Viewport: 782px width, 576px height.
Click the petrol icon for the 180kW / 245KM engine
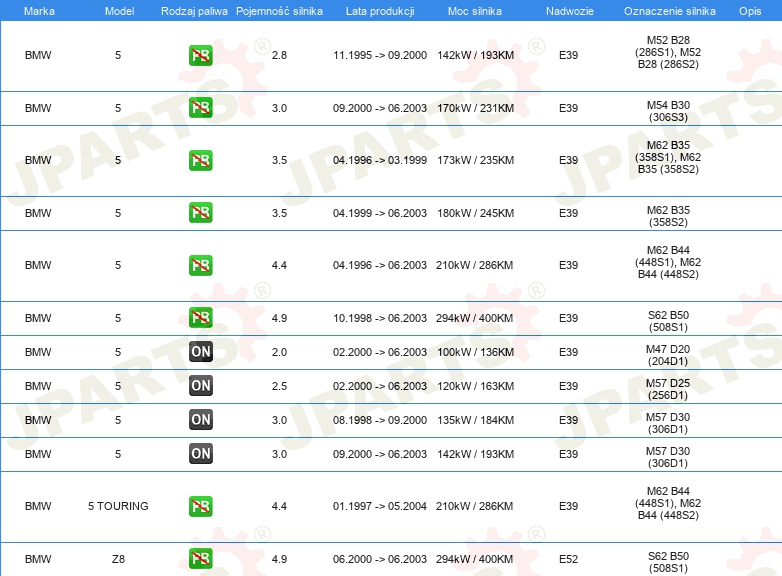[x=200, y=213]
